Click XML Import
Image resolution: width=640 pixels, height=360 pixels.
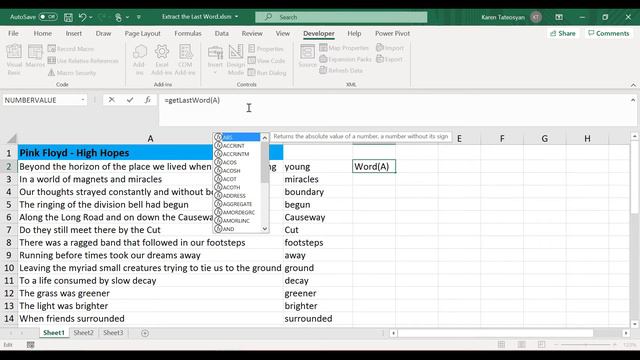point(390,48)
